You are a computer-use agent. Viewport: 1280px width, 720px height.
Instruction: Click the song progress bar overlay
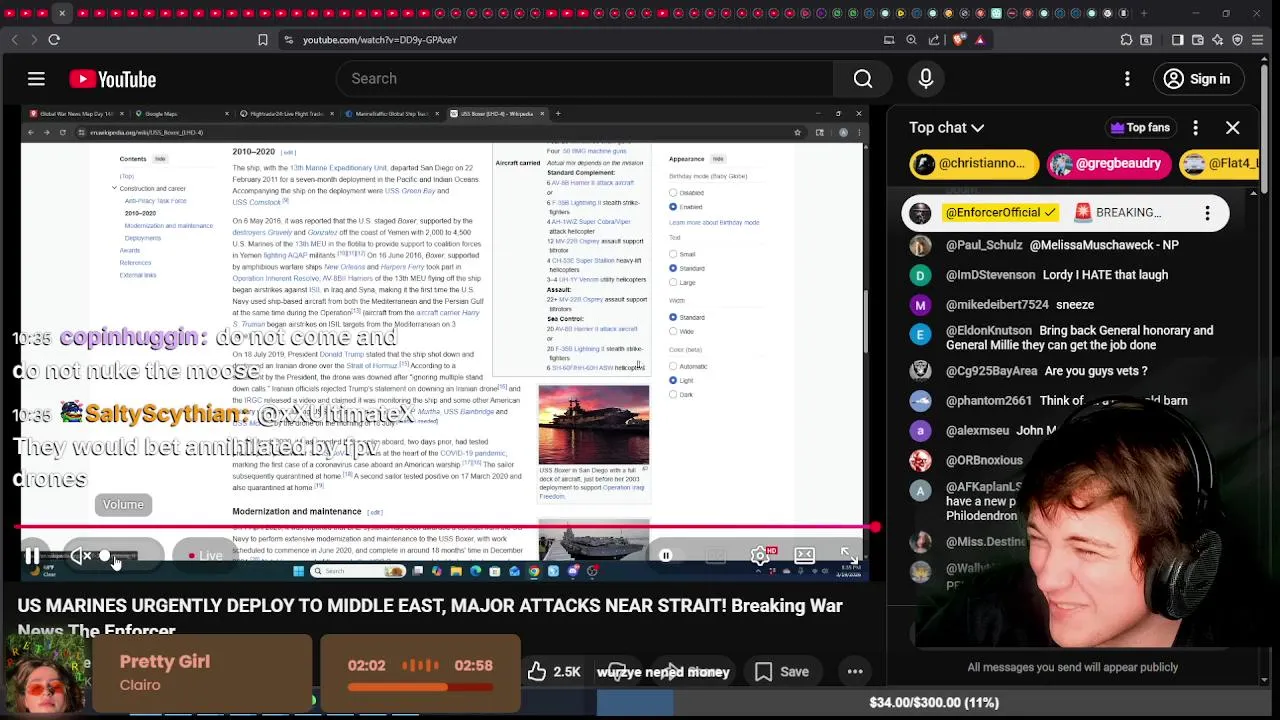click(420, 687)
